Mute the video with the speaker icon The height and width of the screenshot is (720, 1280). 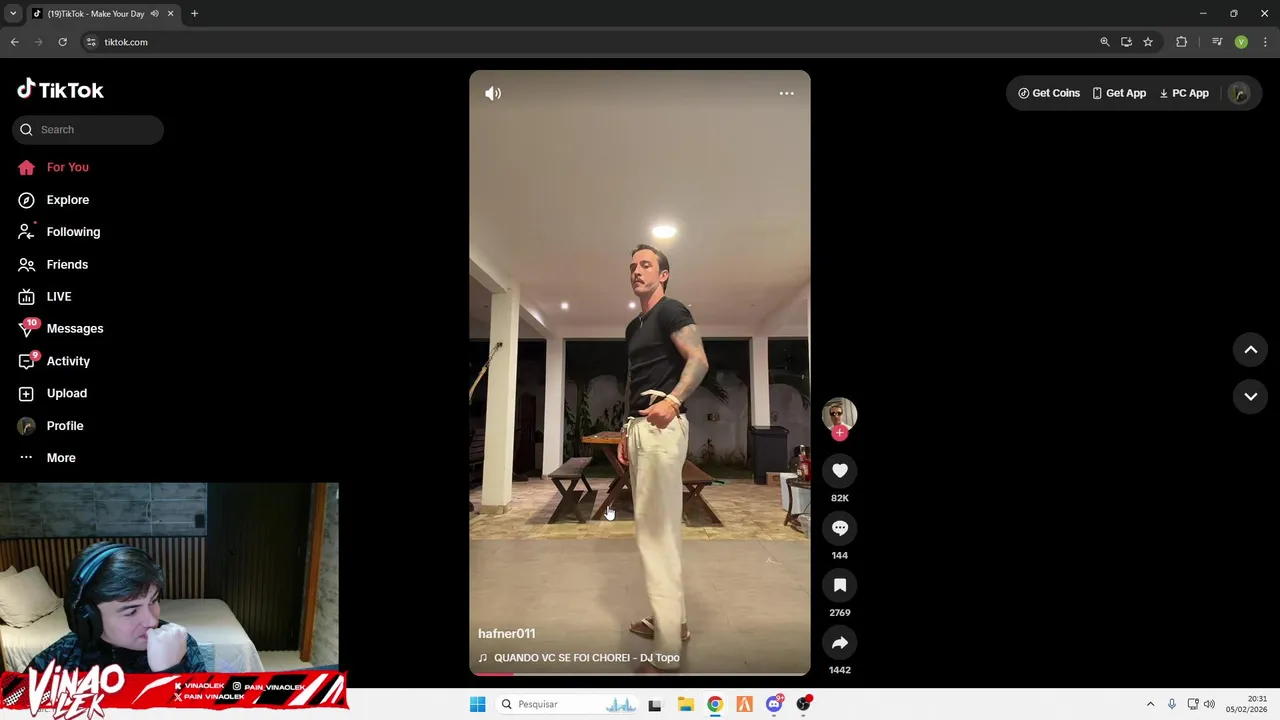(x=493, y=93)
